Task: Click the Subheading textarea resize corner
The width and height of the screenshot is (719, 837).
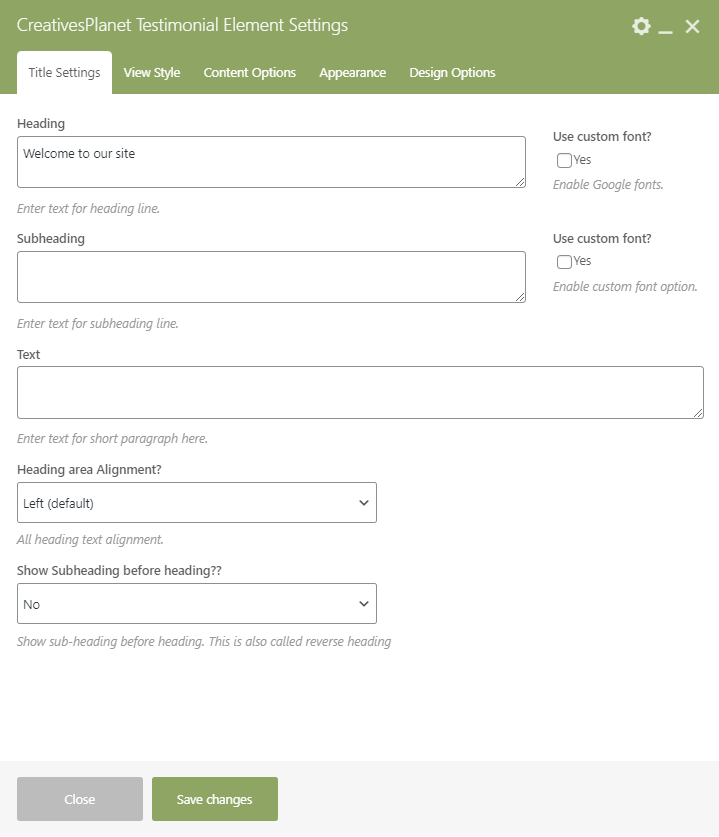Action: (520, 297)
